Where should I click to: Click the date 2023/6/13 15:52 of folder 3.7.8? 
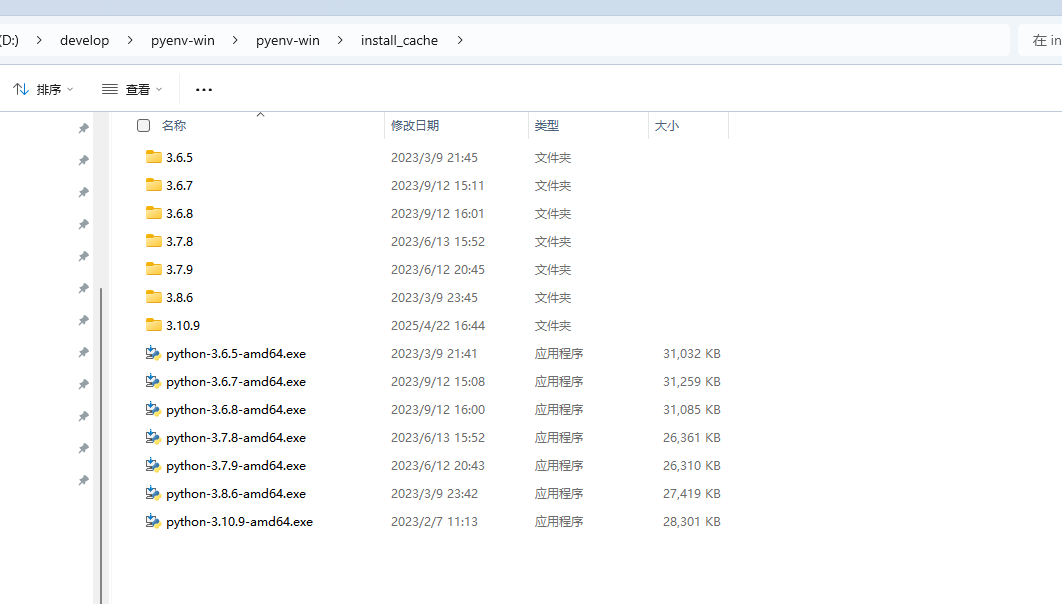[438, 241]
